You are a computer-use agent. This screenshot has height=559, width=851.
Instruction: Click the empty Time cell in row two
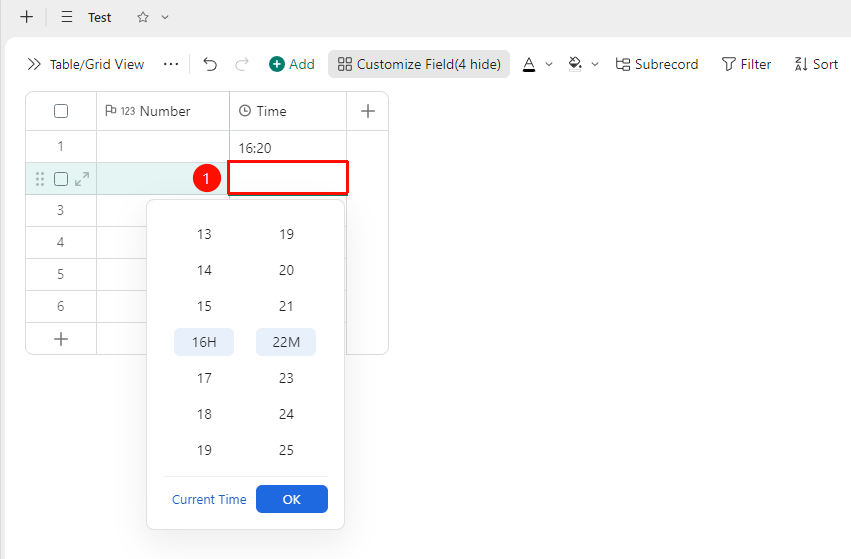288,177
